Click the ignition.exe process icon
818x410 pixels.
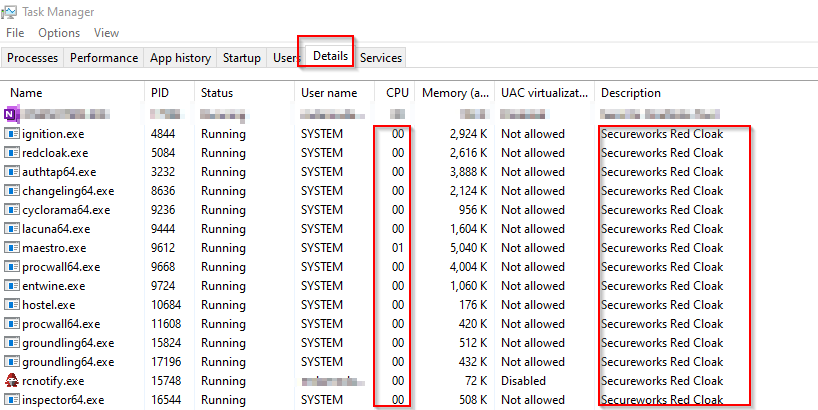coord(11,134)
